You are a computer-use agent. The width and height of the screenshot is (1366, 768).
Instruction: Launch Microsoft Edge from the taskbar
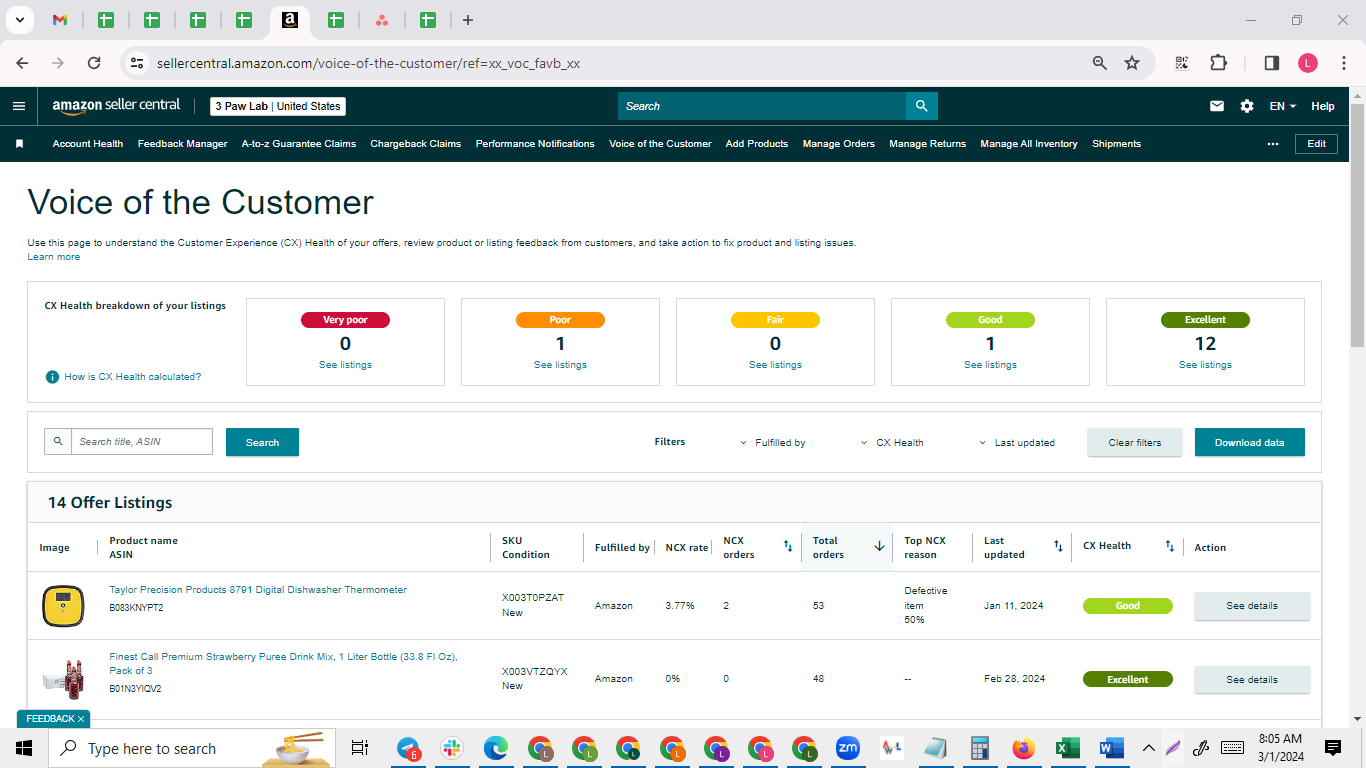click(496, 748)
